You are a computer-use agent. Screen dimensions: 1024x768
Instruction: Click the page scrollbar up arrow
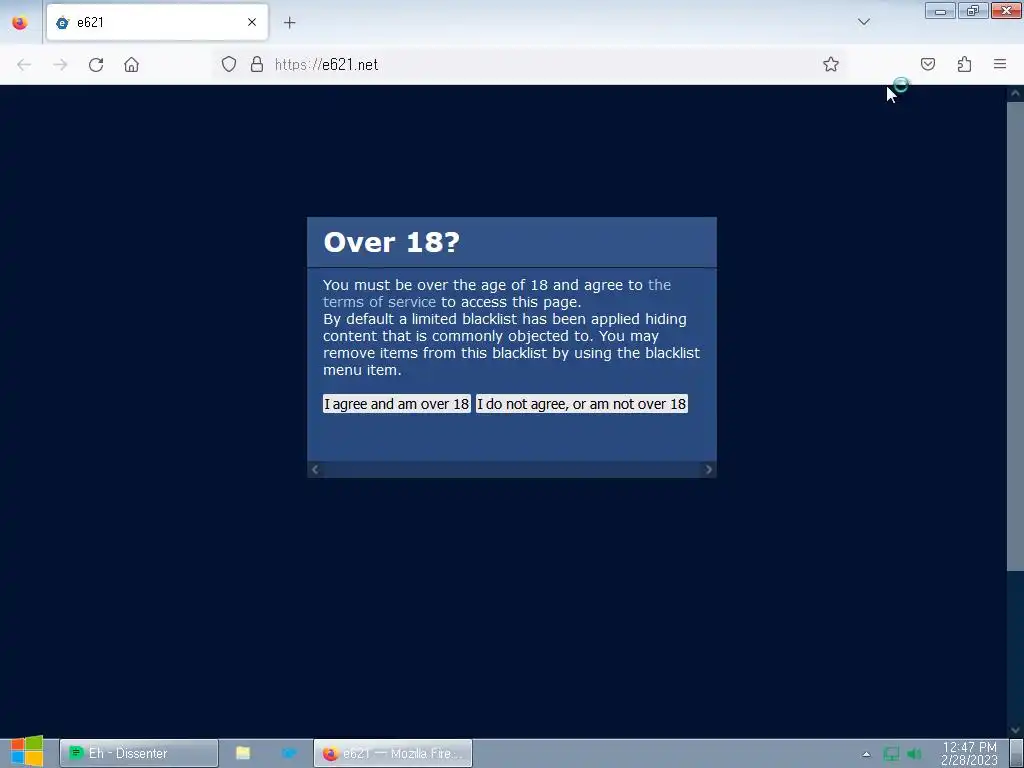(1015, 93)
